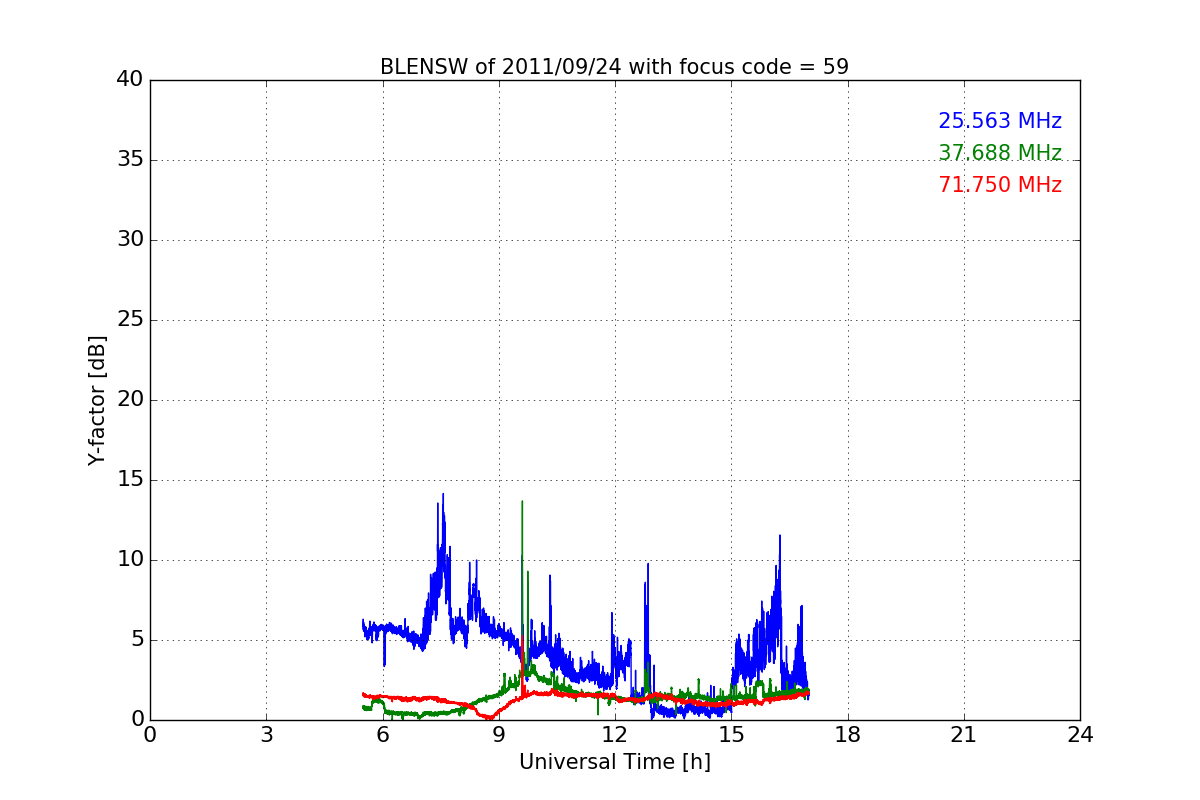This screenshot has height=800, width=1200.
Task: Click the x-axis tick label 3
Action: click(x=266, y=734)
